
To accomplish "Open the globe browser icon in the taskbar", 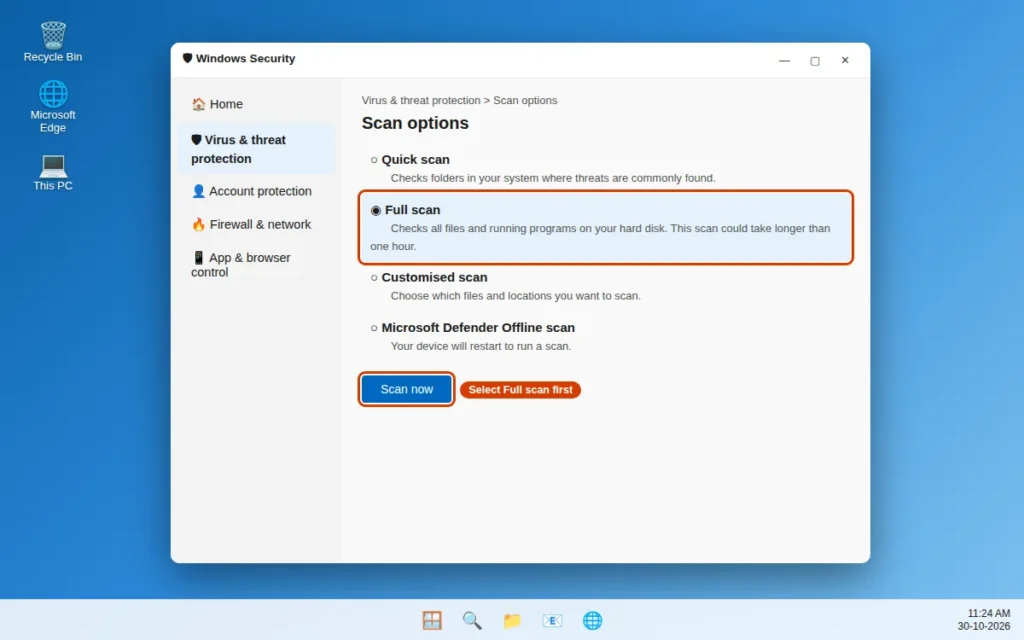I will [x=592, y=620].
